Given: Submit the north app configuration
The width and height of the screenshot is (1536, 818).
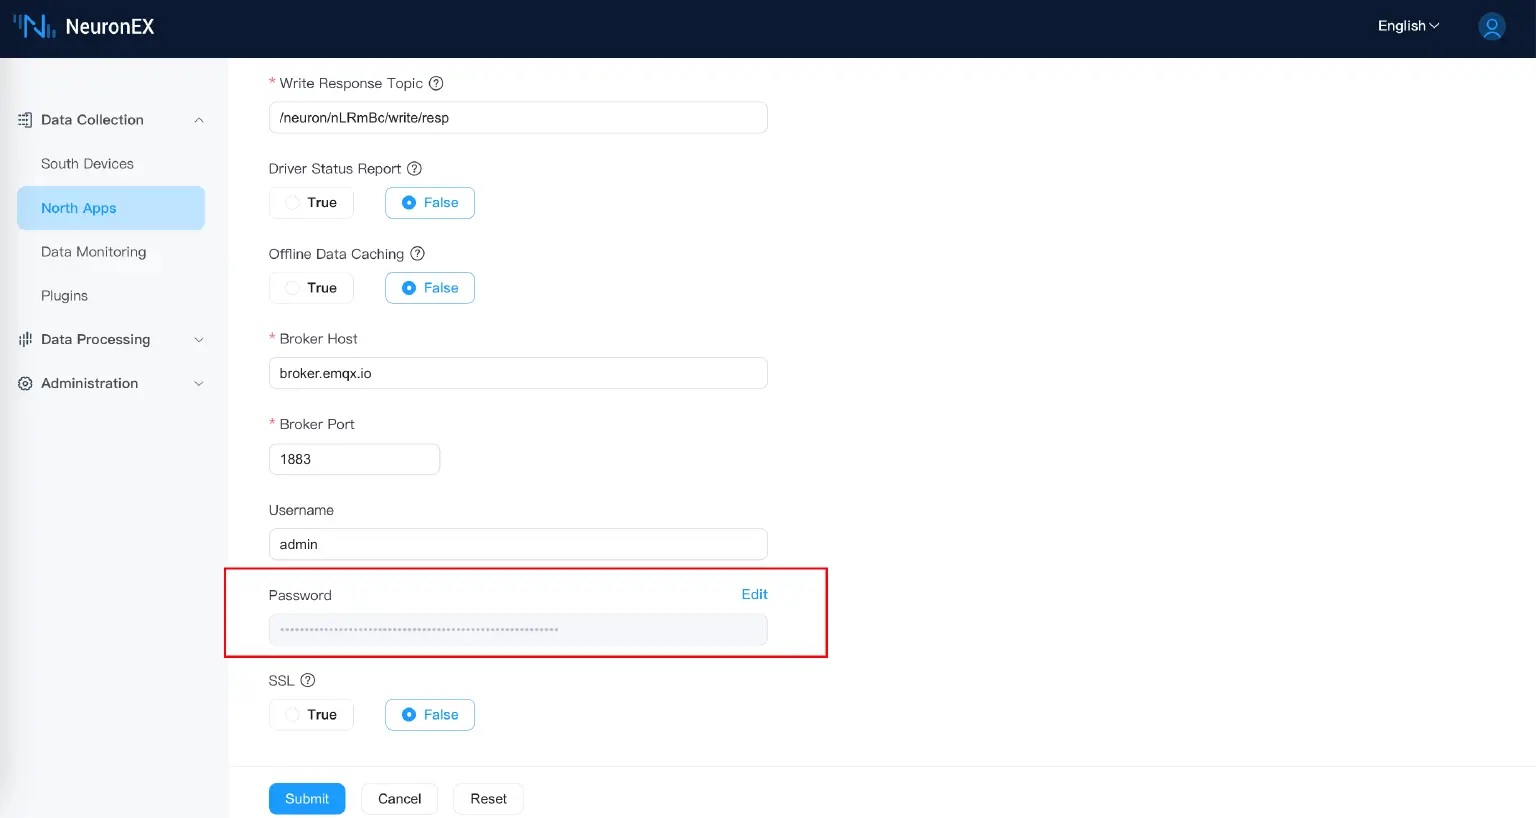Looking at the screenshot, I should coord(307,798).
